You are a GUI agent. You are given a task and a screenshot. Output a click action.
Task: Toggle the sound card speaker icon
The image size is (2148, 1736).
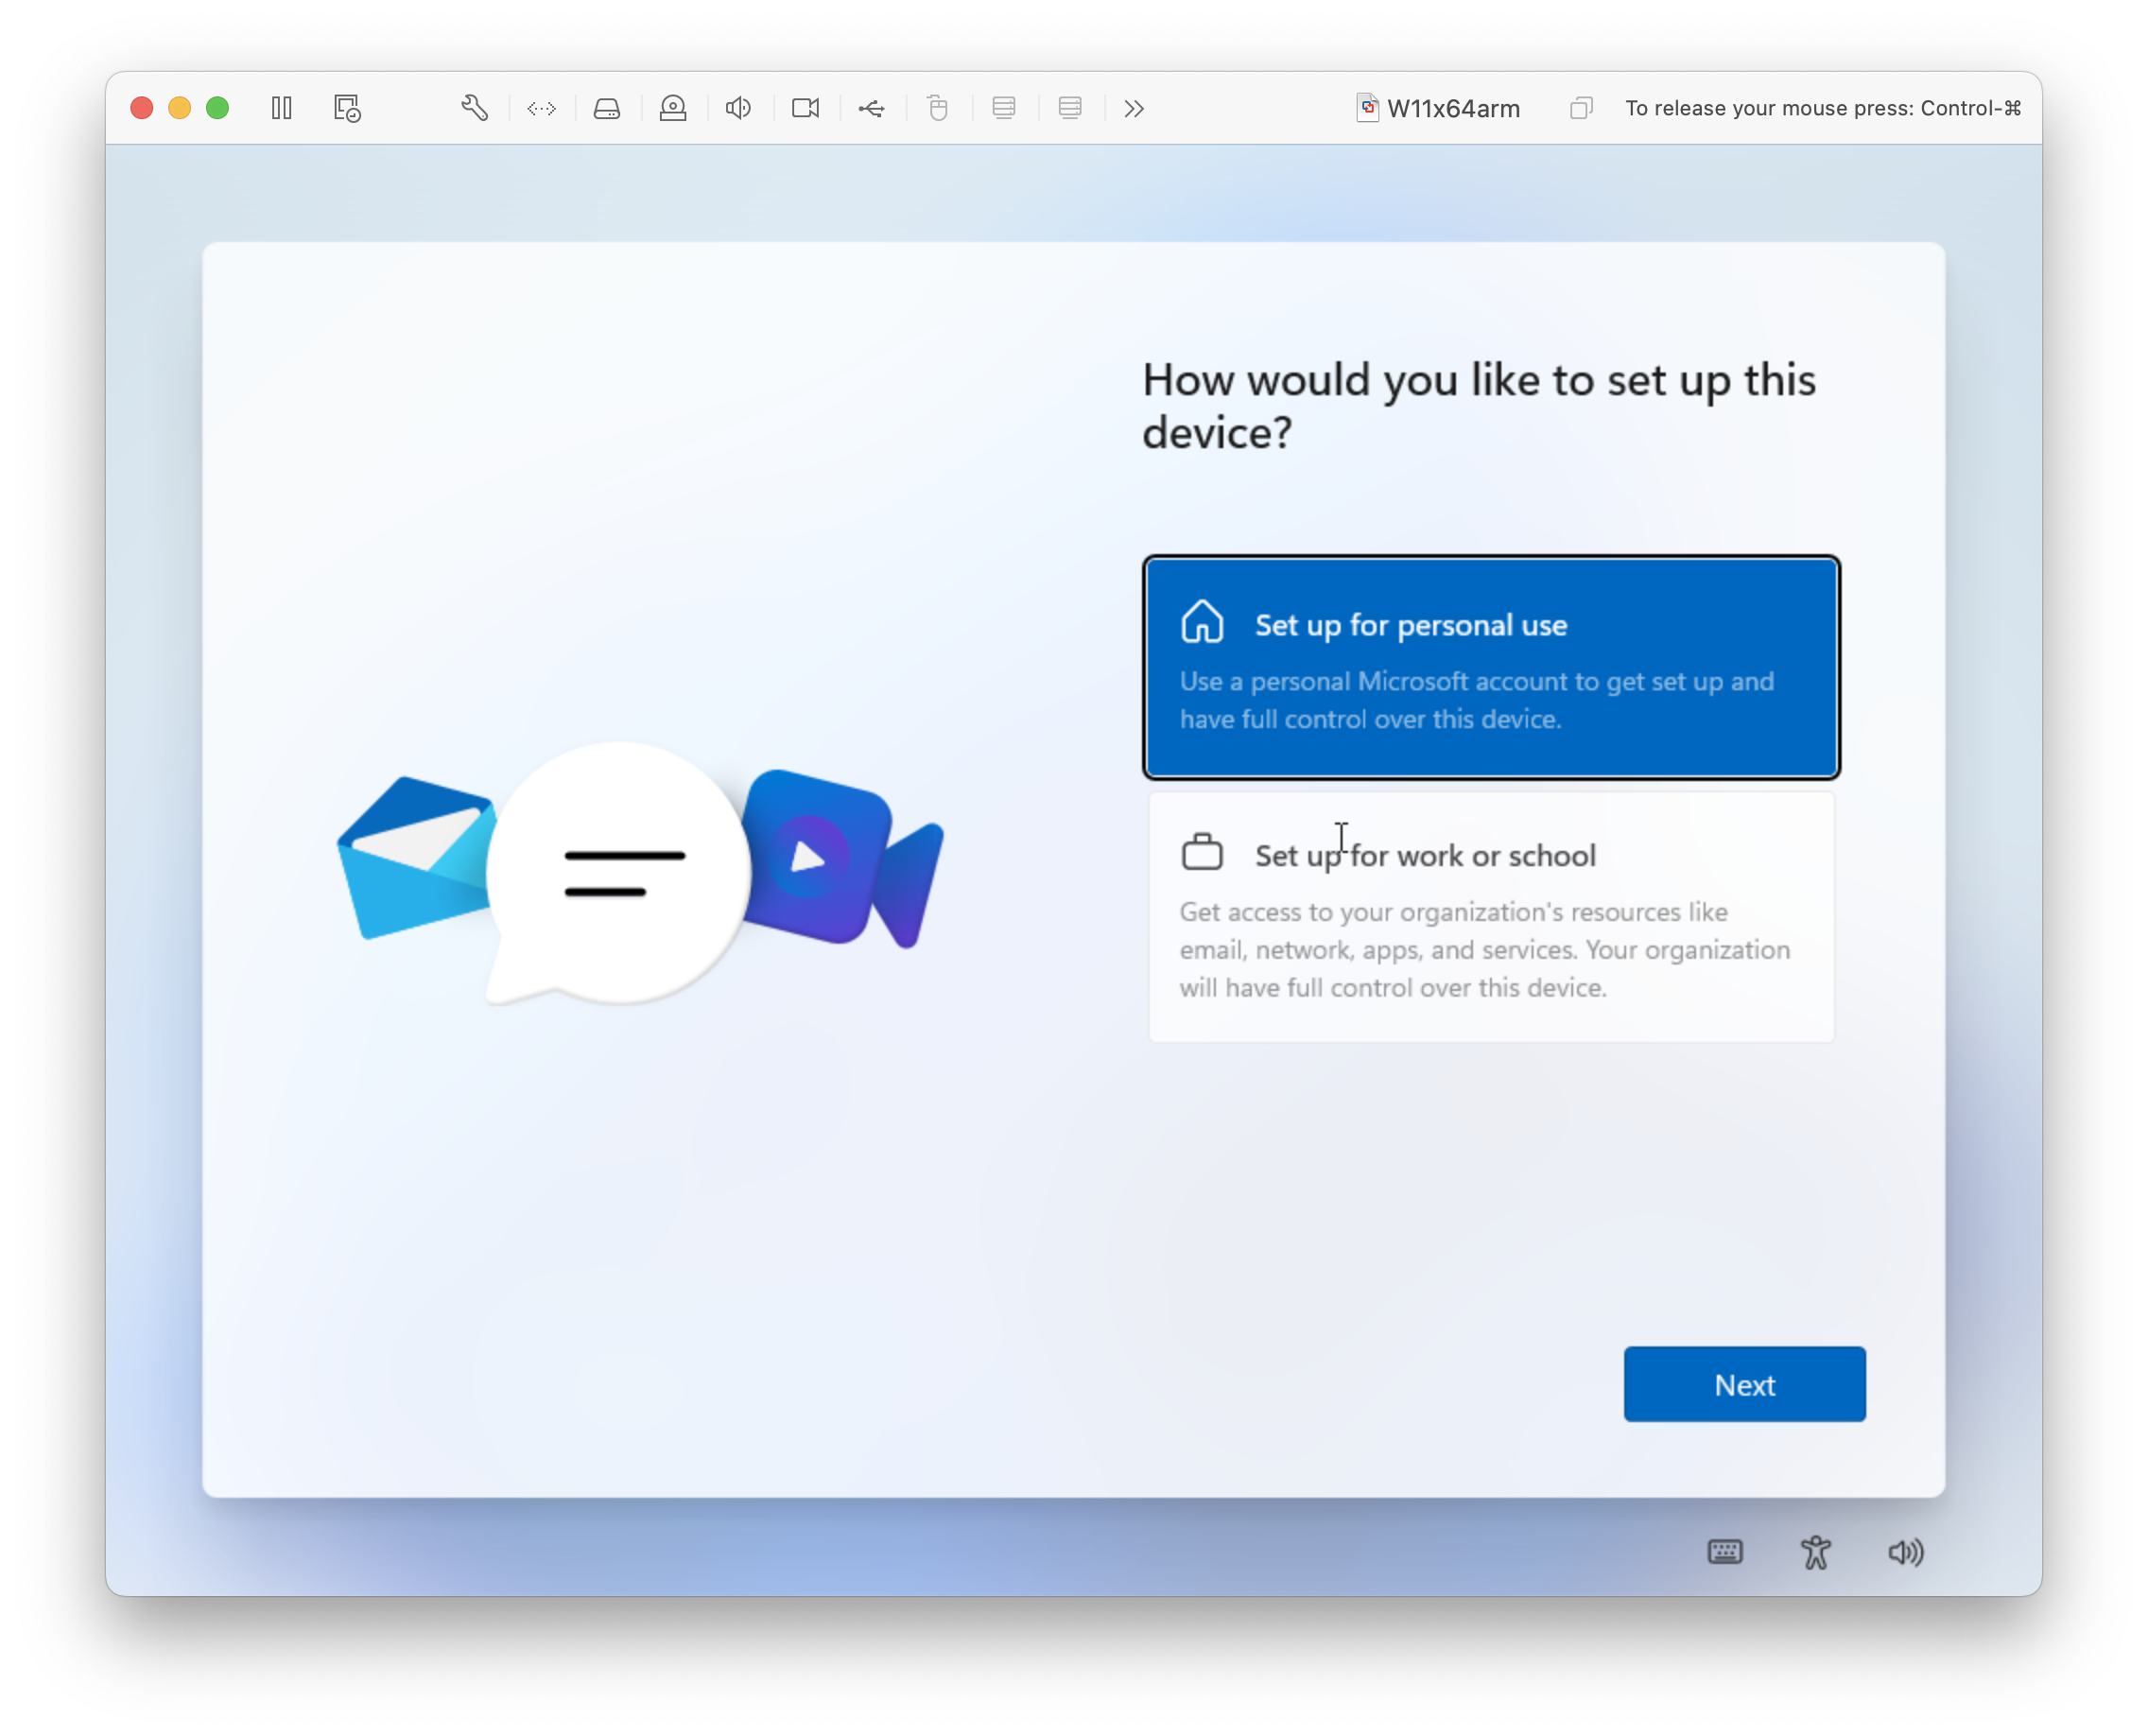[x=738, y=108]
